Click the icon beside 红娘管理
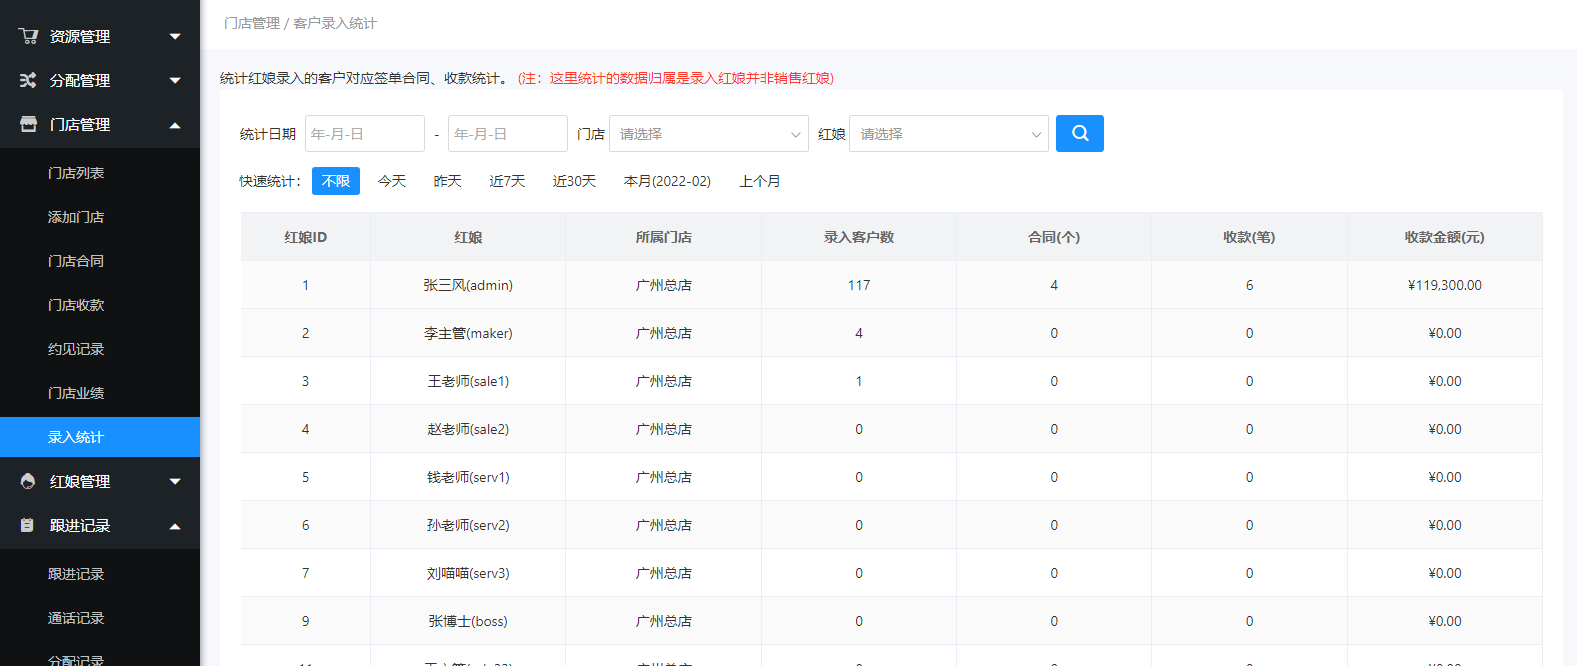 pos(28,481)
